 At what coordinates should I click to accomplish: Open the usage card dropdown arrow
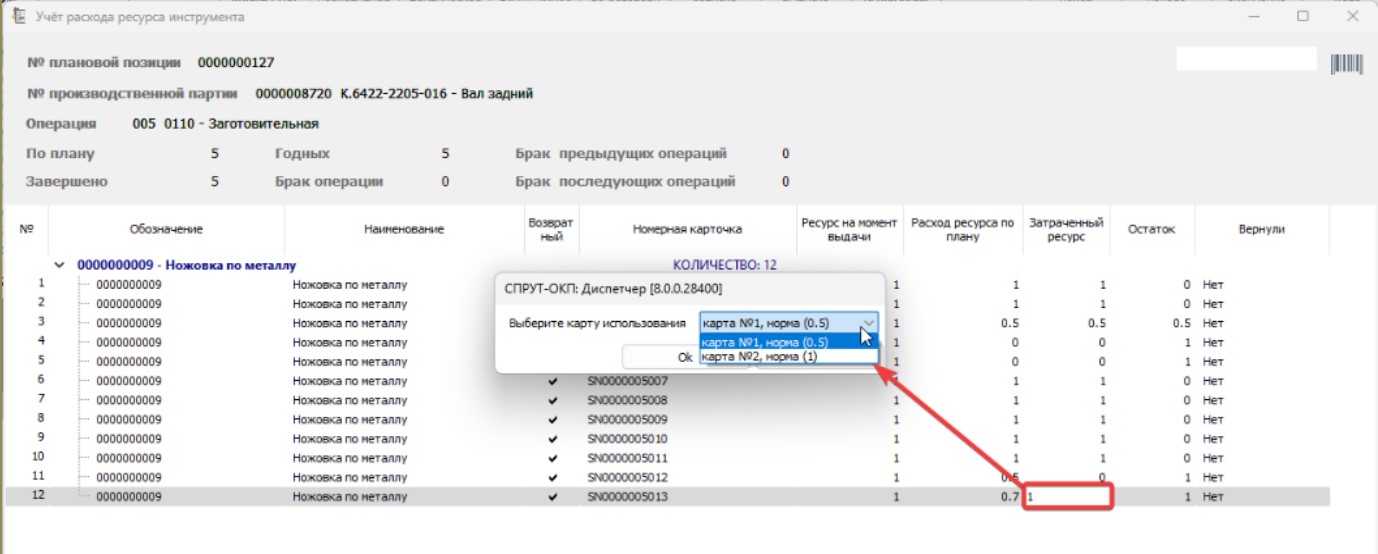(x=868, y=323)
